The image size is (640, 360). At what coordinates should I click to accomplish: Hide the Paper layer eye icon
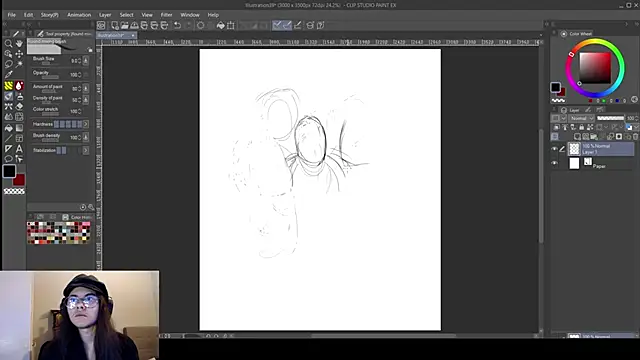[554, 163]
